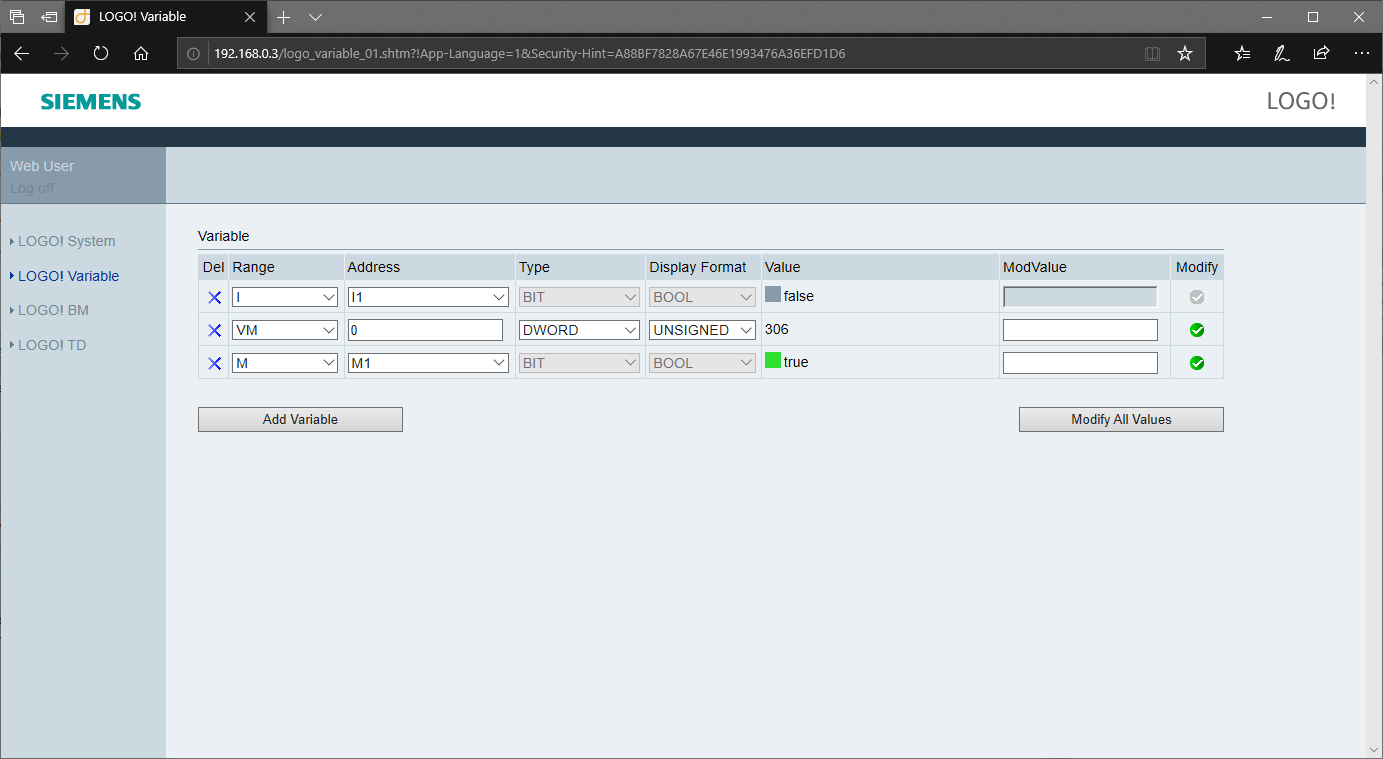Open Type dropdown showing DWORD
This screenshot has width=1383, height=759.
point(579,330)
